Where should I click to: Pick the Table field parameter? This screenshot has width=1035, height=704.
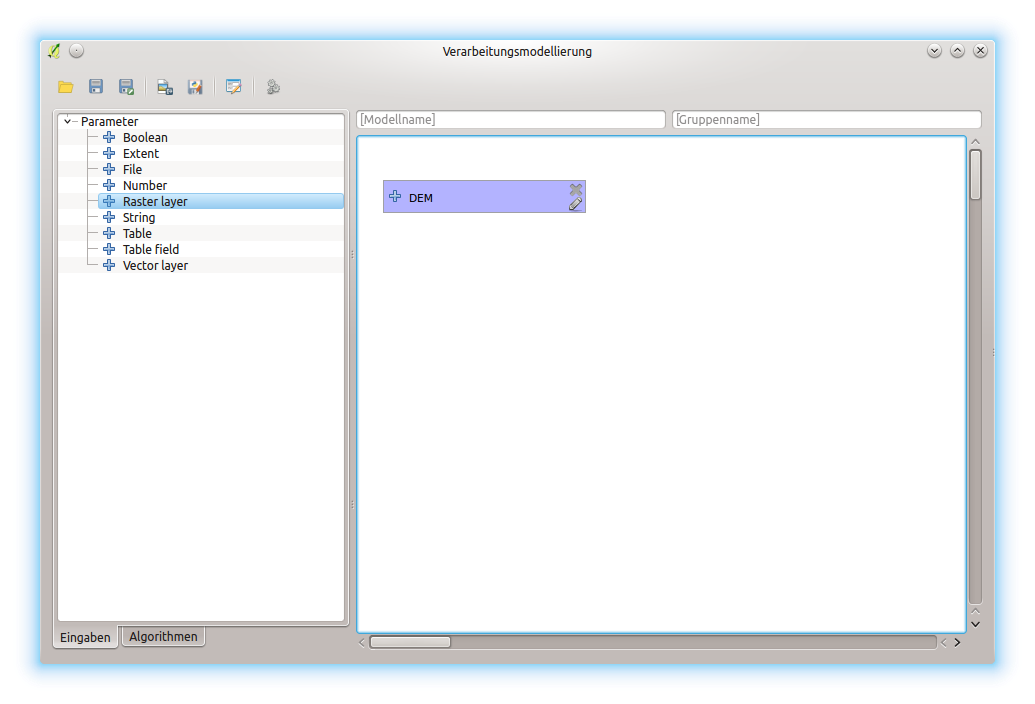(151, 249)
